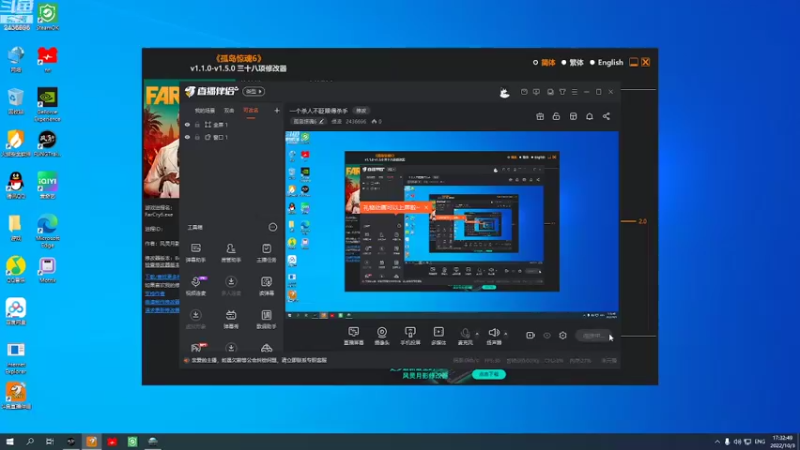This screenshot has height=450, width=800.
Task: Open Microsoft Edge desktop shortcut
Action: [x=47, y=231]
